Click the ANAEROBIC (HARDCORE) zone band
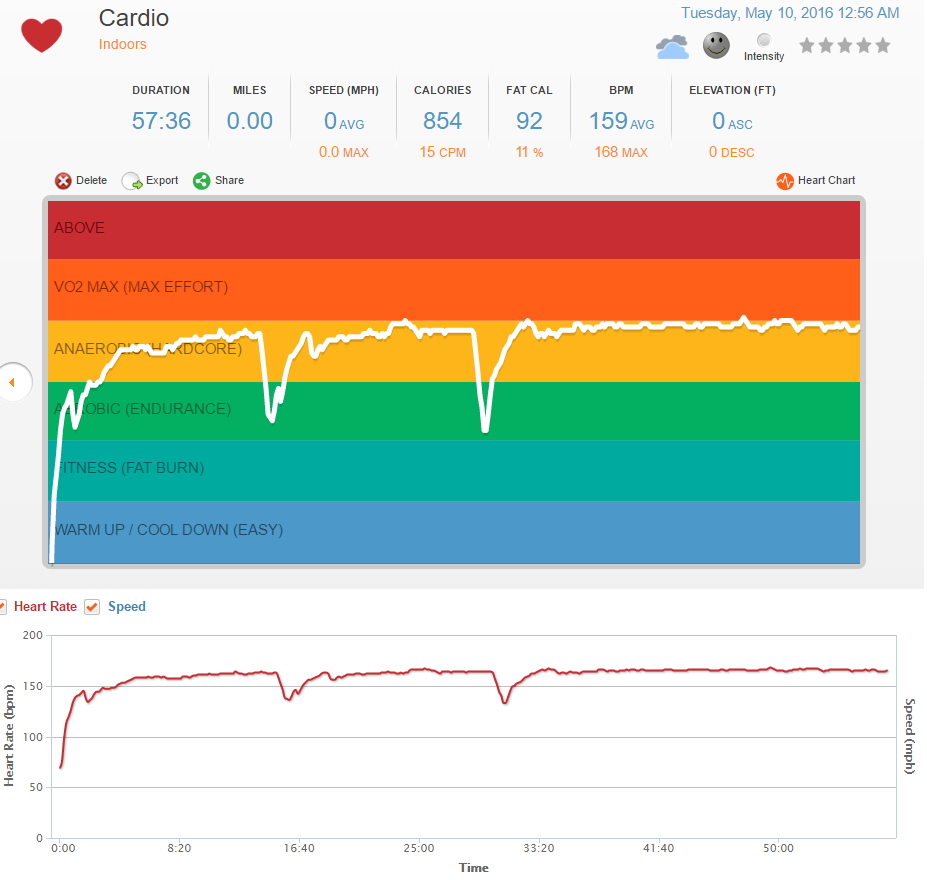 pos(150,348)
